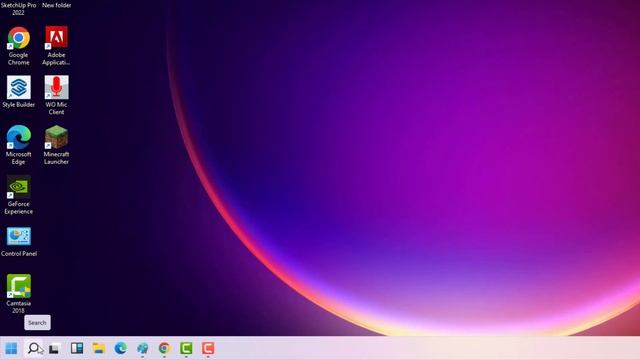Select the Style Builder desktop icon
Image resolution: width=640 pixels, height=360 pixels.
click(x=18, y=92)
